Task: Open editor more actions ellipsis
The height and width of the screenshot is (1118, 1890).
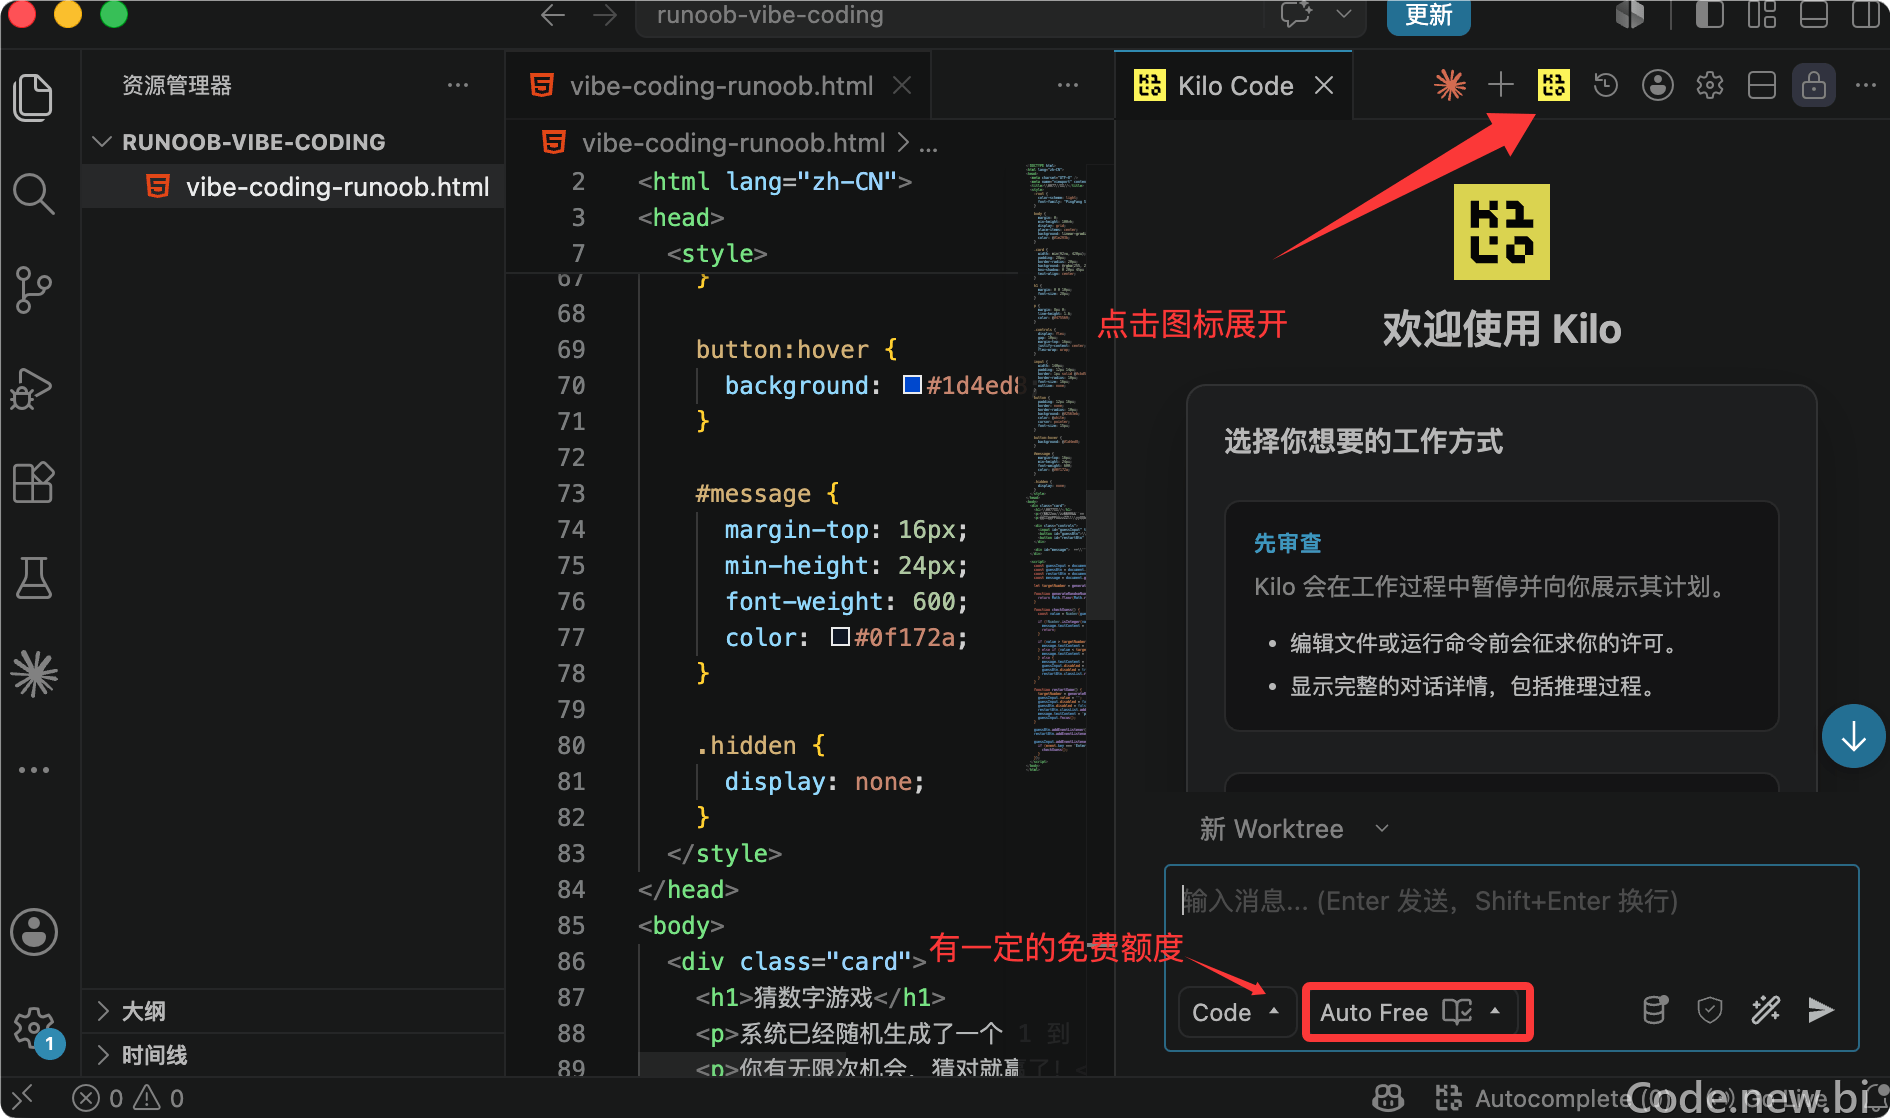Action: (1068, 85)
